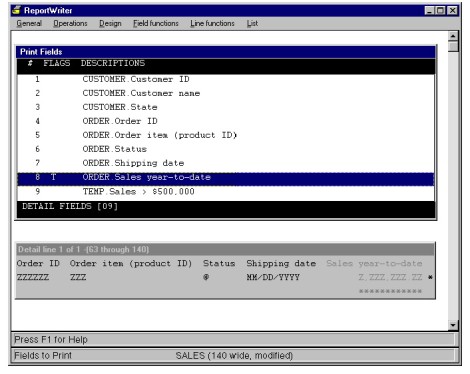470x374 pixels.
Task: Select highlighted ORDER.Sales year-to-date row
Action: click(226, 177)
